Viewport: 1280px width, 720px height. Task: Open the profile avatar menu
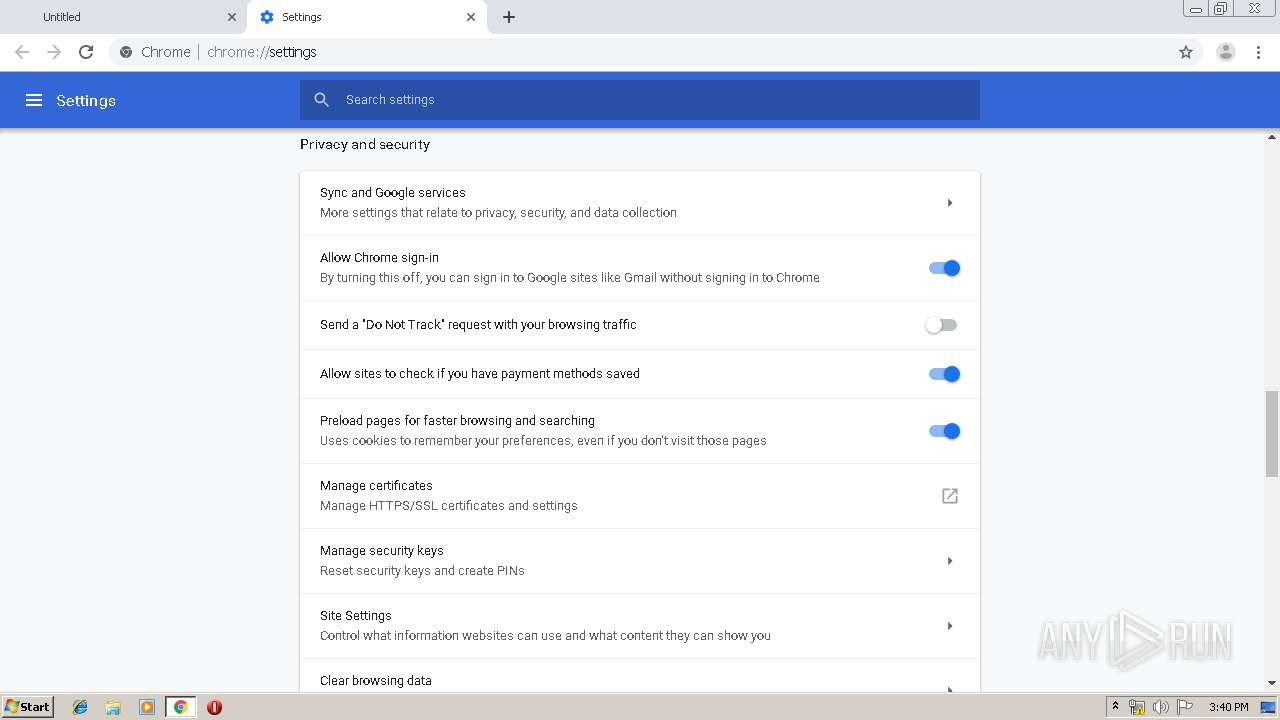click(1226, 52)
